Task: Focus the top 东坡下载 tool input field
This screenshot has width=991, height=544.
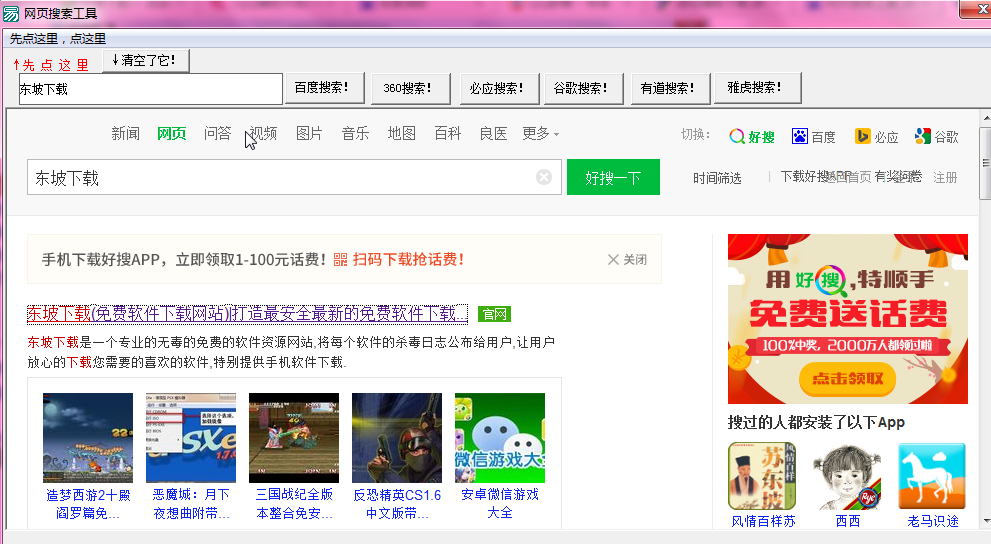Action: pyautogui.click(x=150, y=89)
